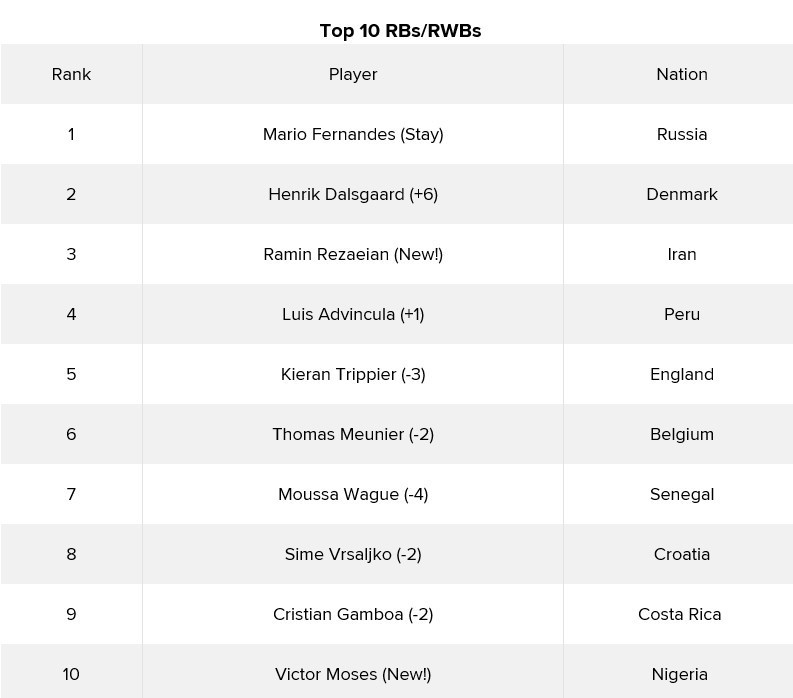Select the Luis Advincula (+1) cell
Image resolution: width=793 pixels, height=698 pixels.
[353, 314]
